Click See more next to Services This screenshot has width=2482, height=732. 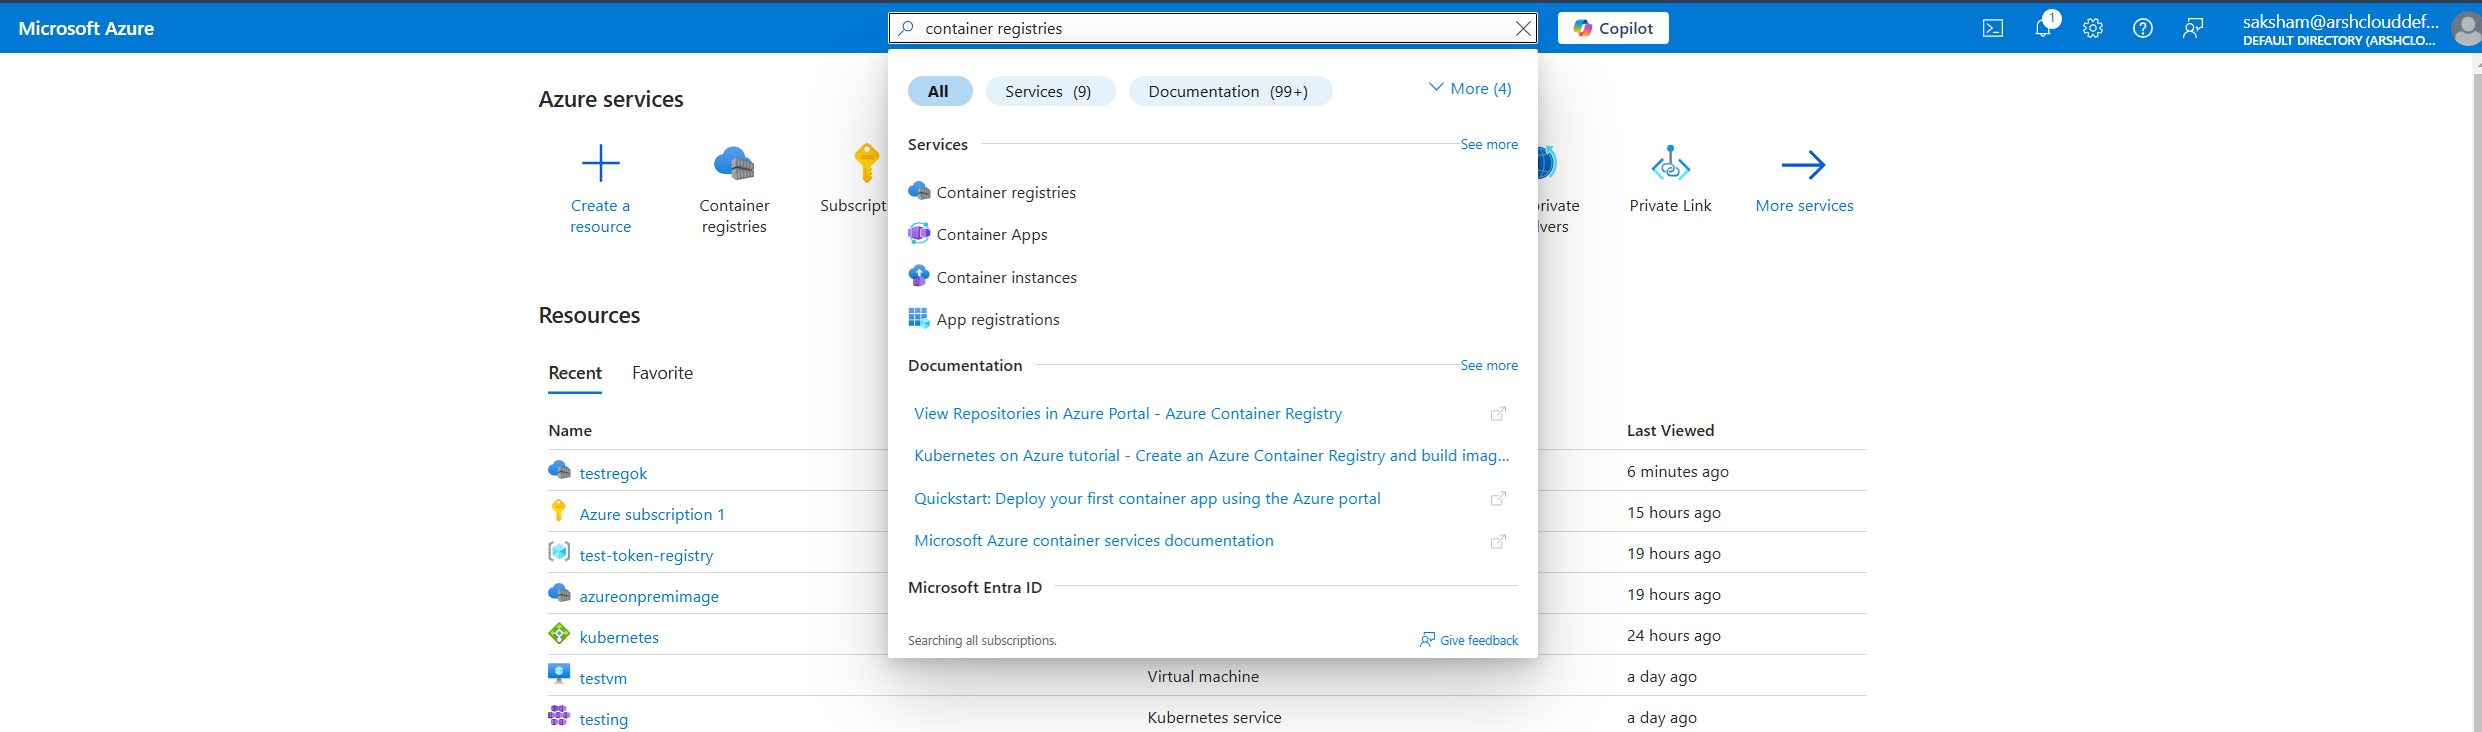tap(1488, 144)
